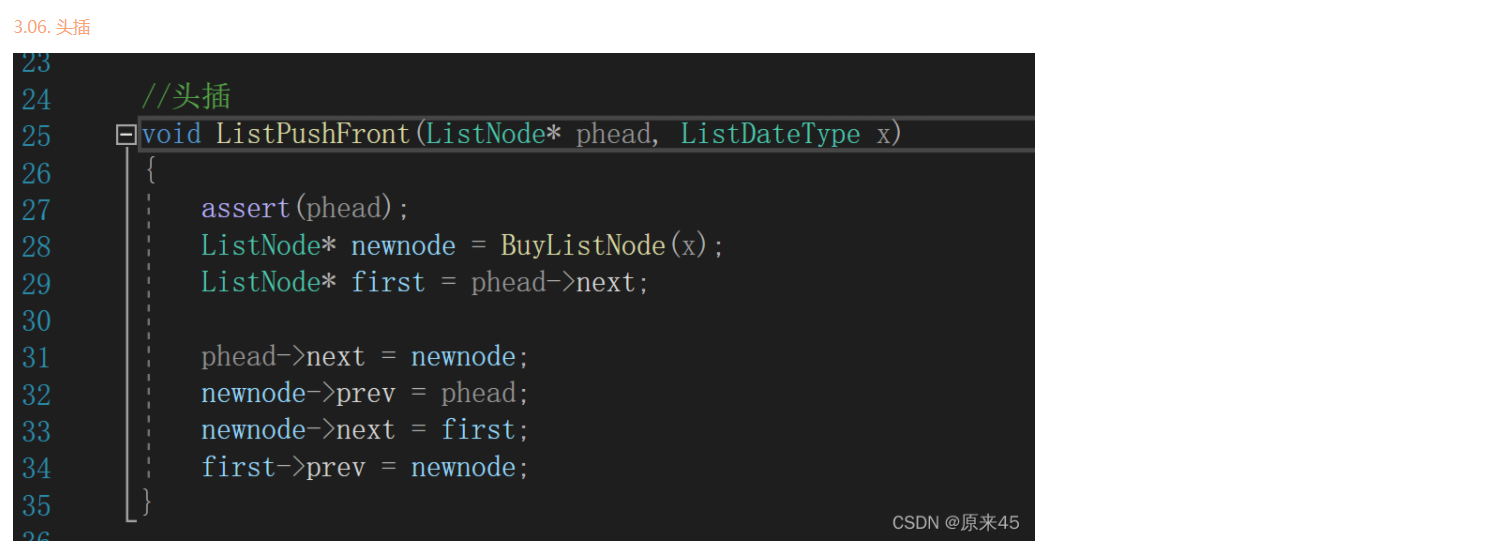
Task: Click the //头插 comment on line 24
Action: (x=186, y=97)
